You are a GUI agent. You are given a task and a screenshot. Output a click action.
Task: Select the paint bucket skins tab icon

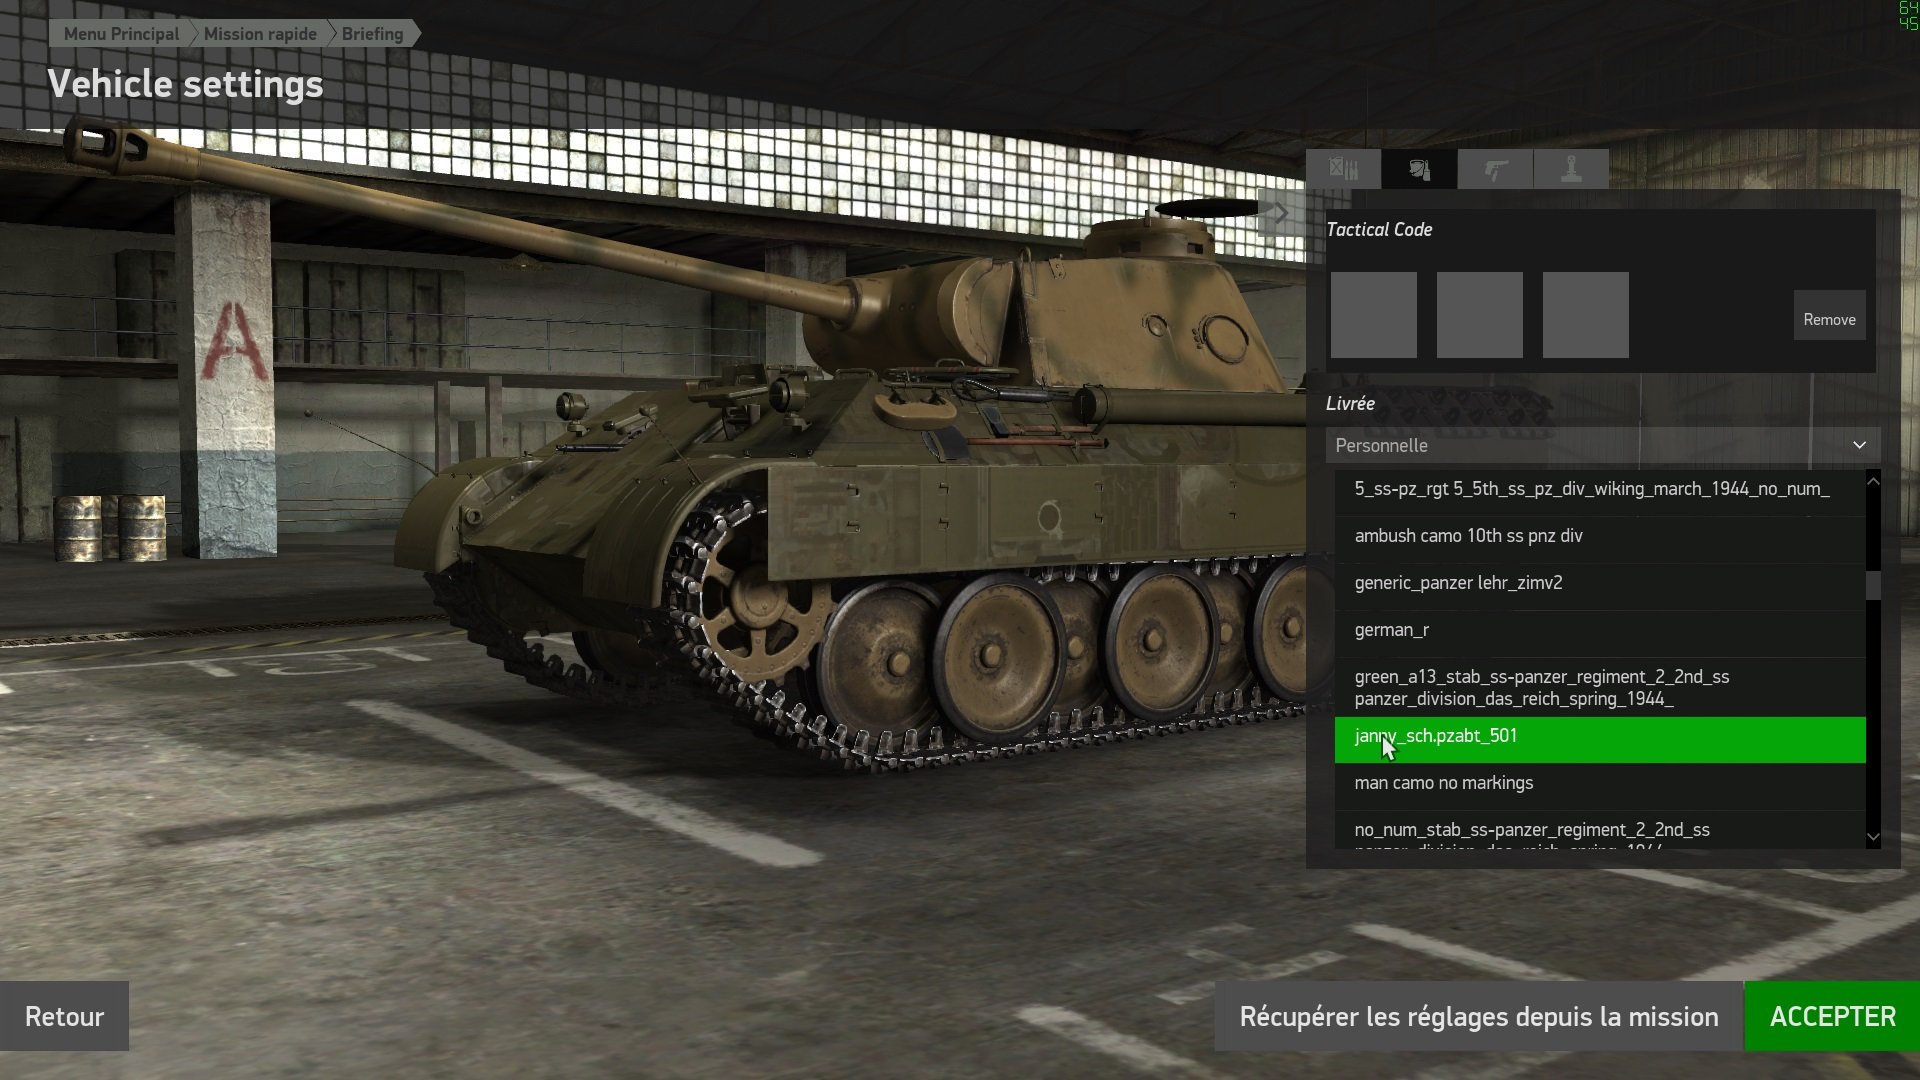tap(1419, 169)
